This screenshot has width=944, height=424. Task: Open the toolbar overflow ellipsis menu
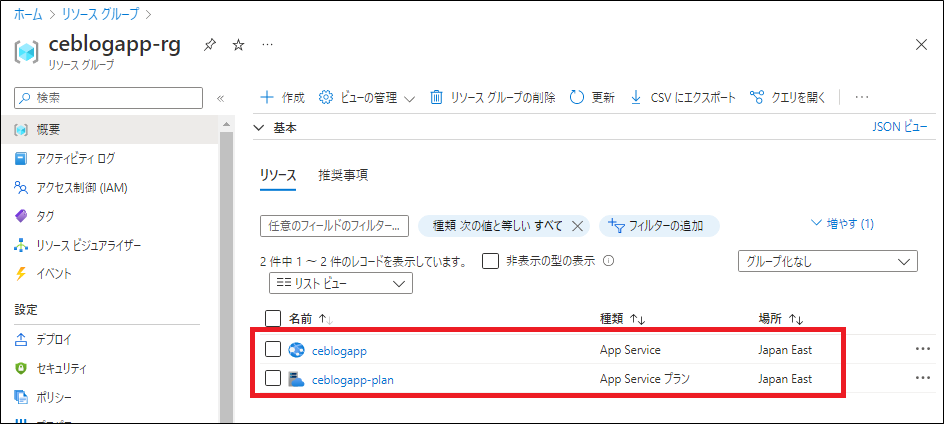[862, 97]
